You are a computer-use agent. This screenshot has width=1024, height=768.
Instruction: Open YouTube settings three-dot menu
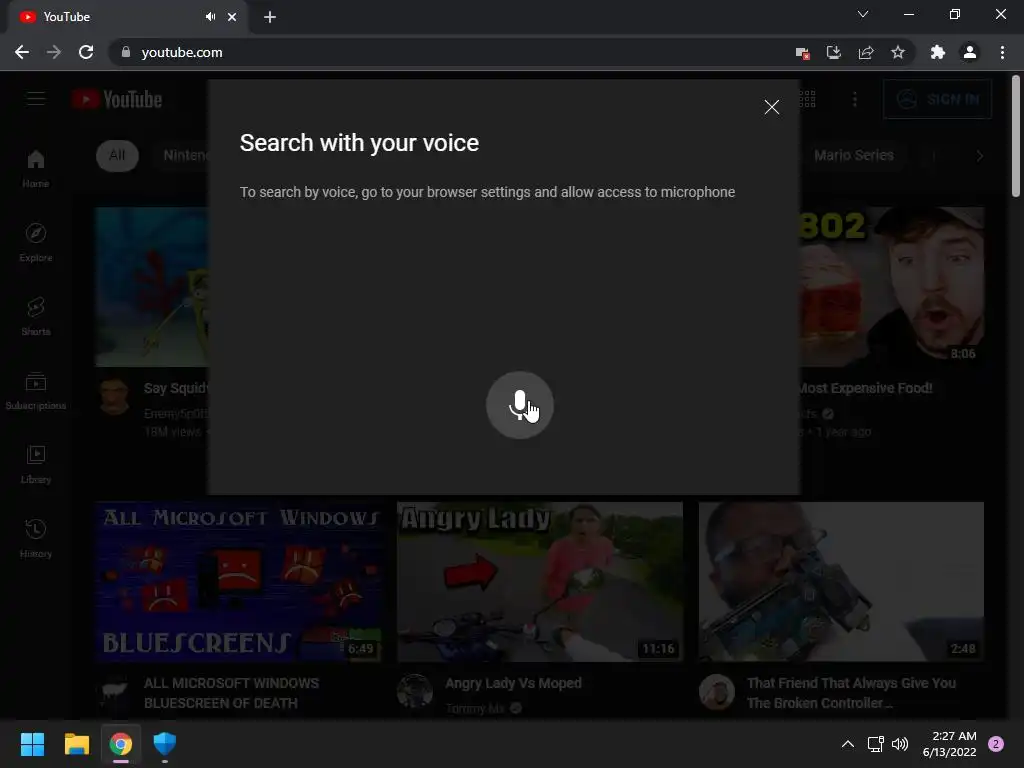click(855, 99)
